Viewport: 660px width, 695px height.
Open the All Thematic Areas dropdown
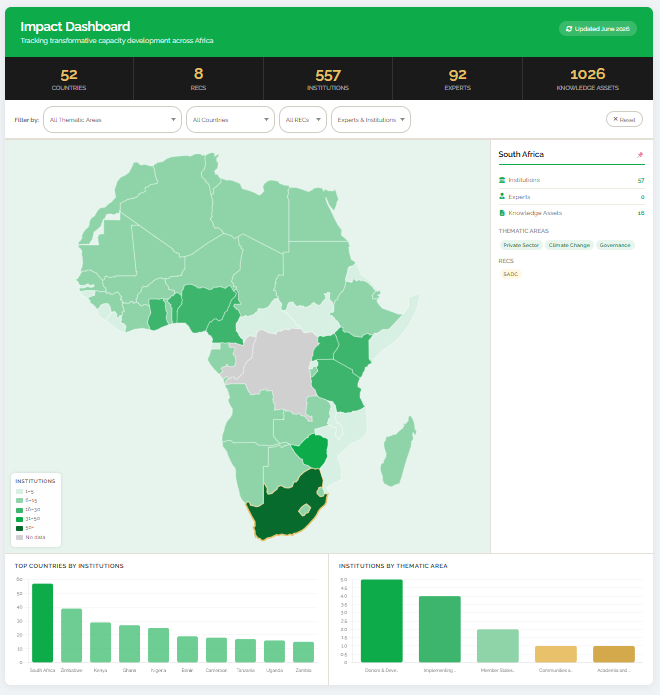(112, 119)
